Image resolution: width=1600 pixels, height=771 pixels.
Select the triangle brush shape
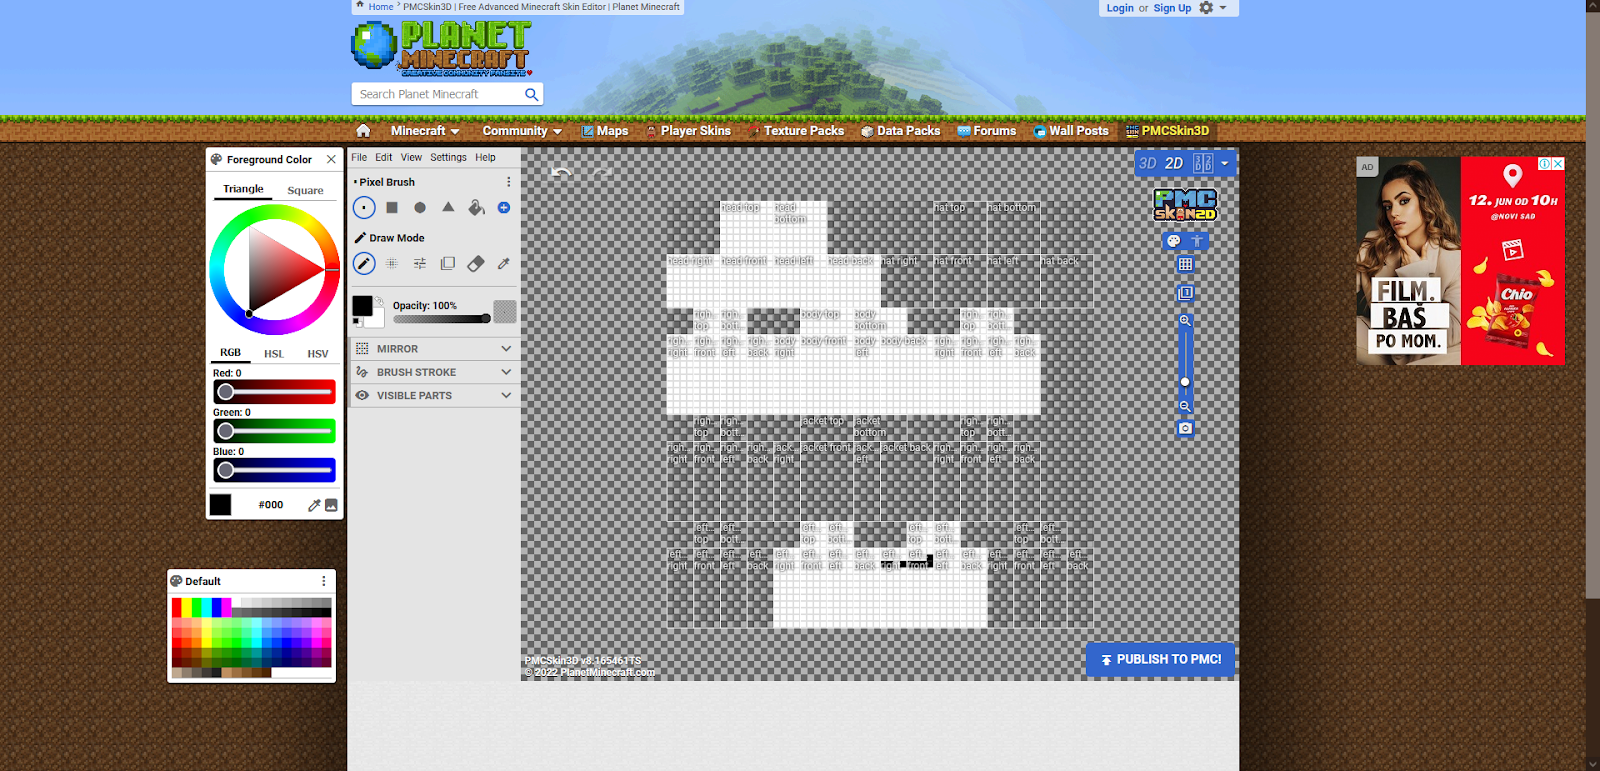[x=448, y=207]
